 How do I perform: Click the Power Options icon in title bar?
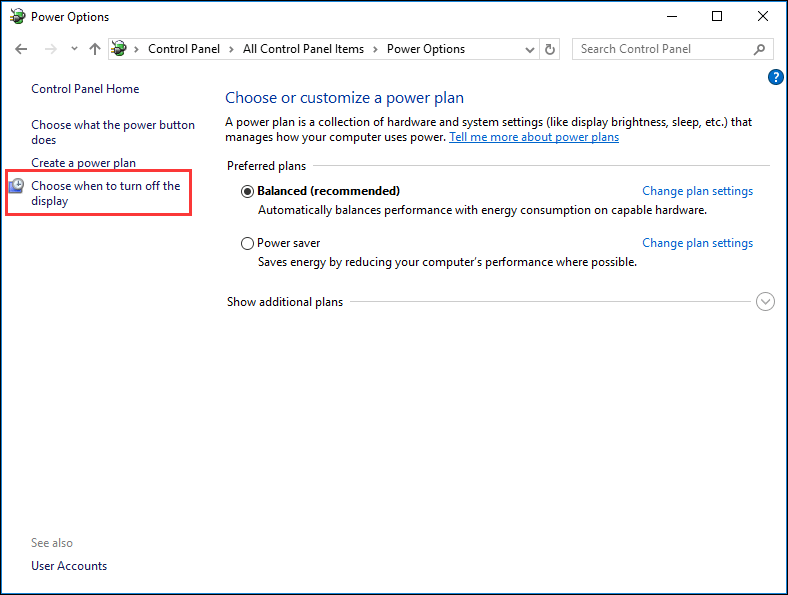pyautogui.click(x=17, y=16)
